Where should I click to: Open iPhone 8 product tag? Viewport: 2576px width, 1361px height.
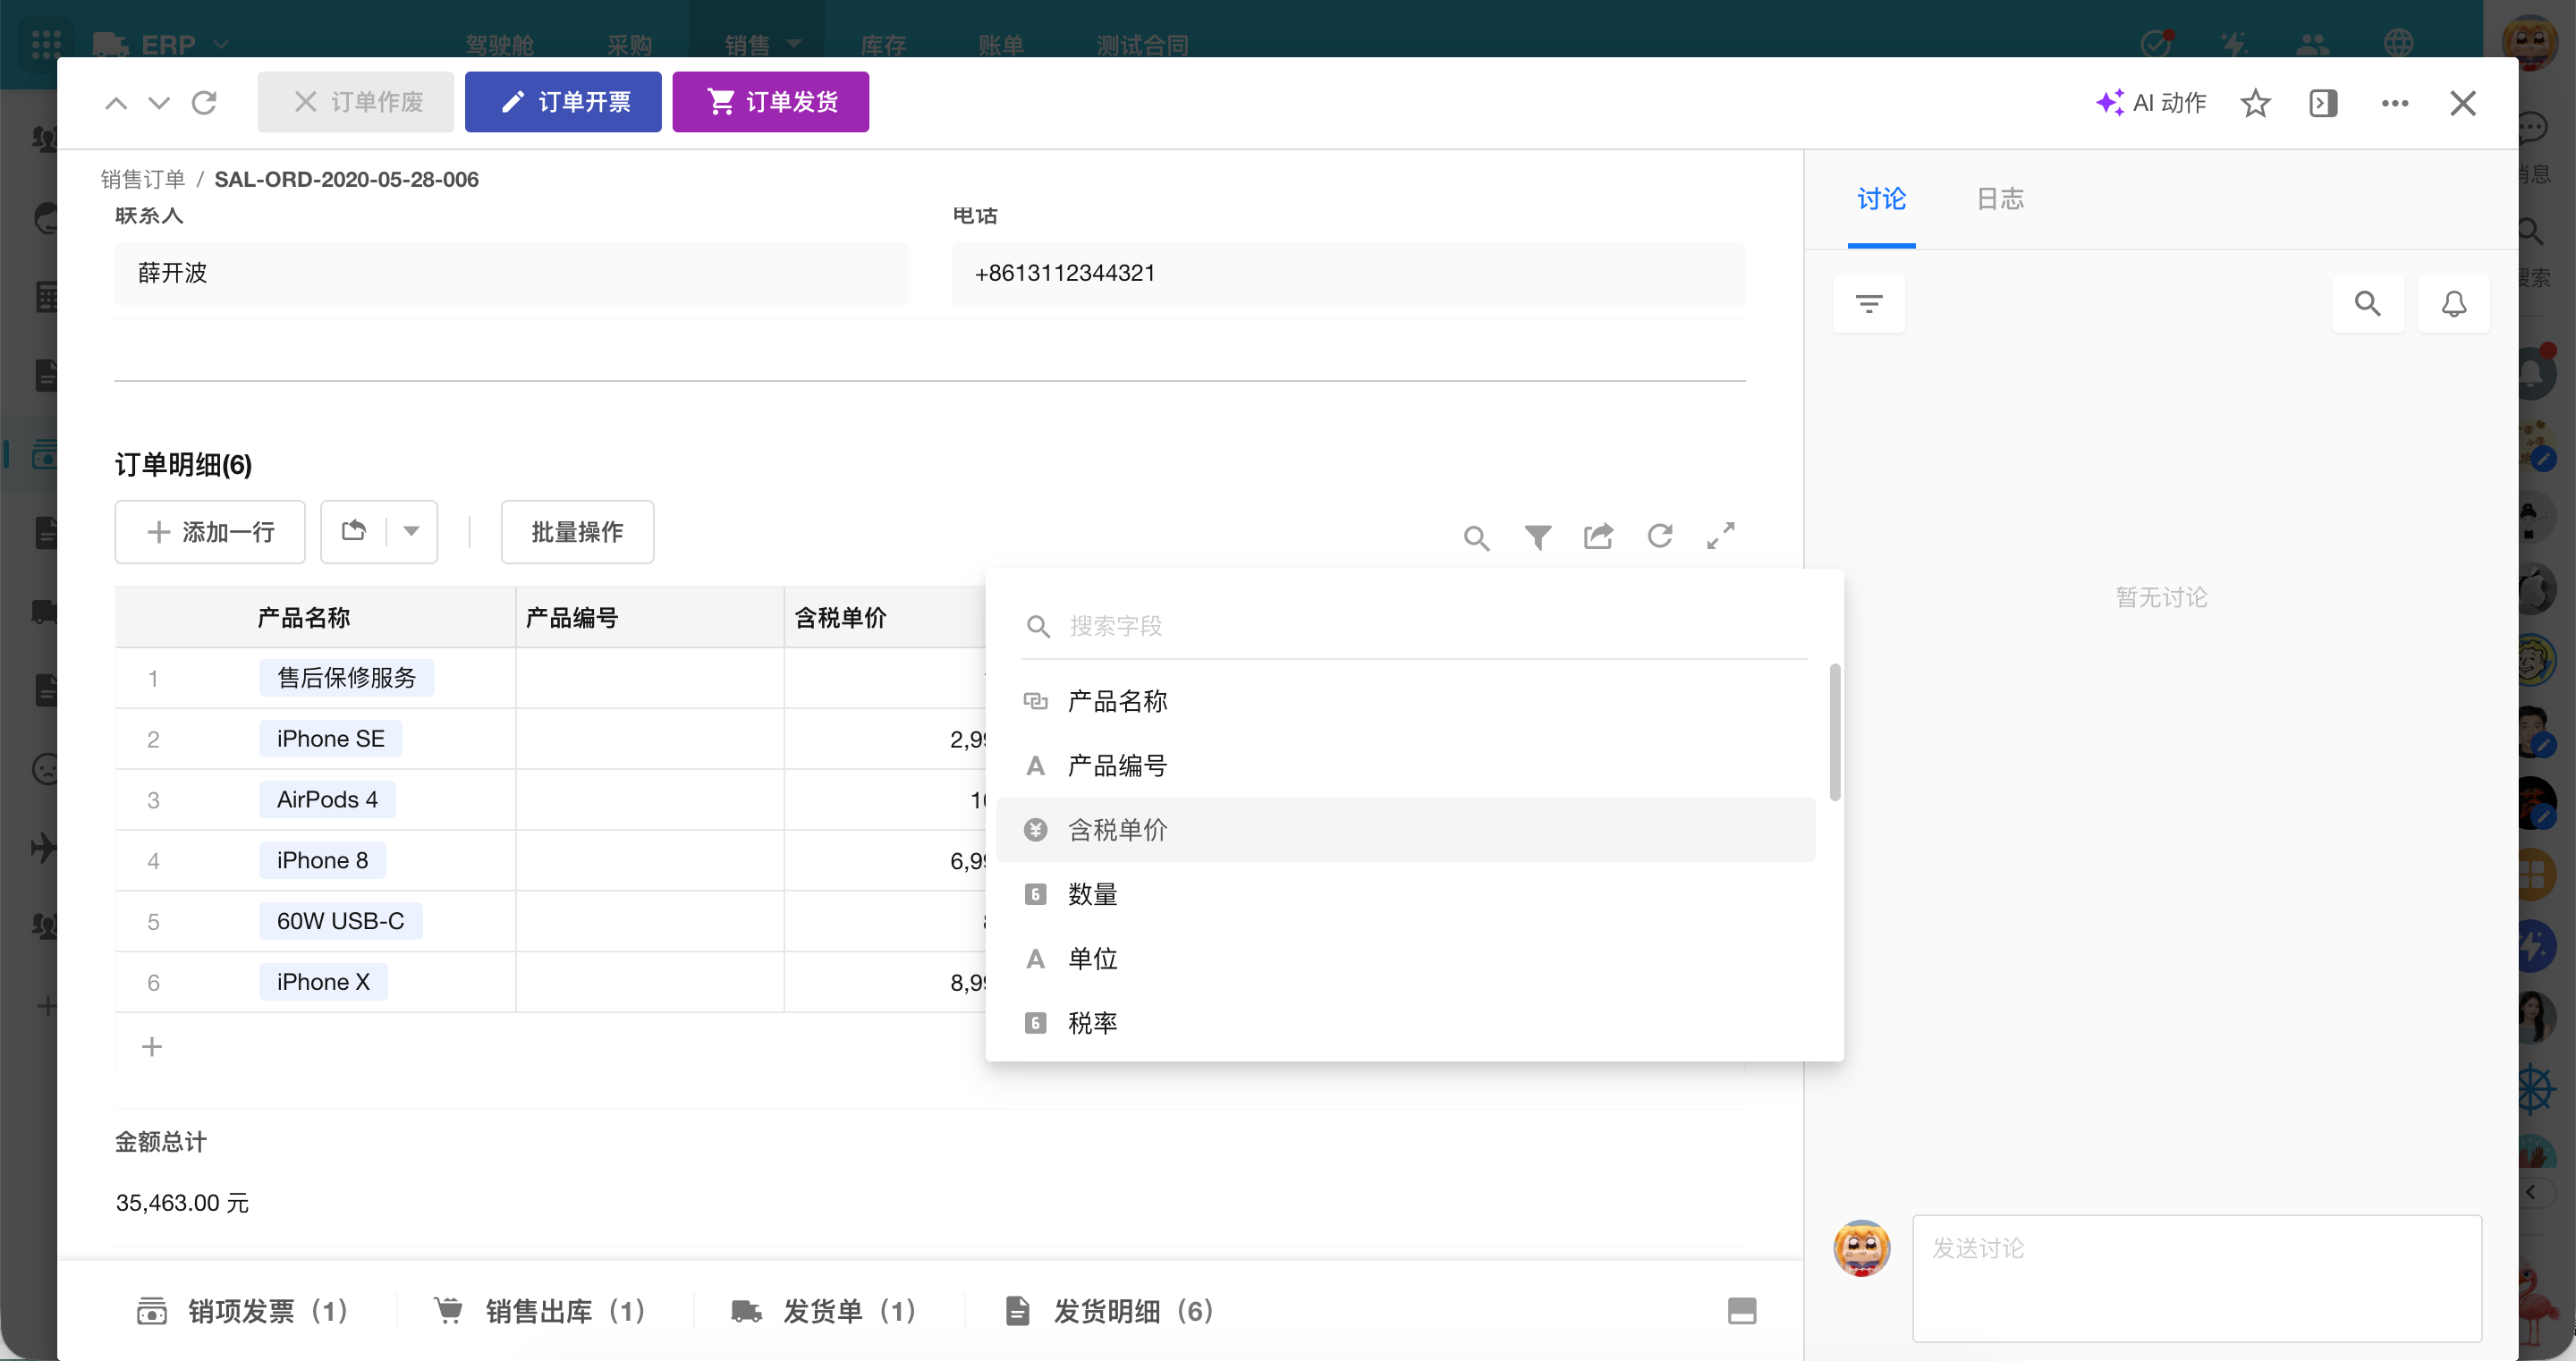click(322, 861)
